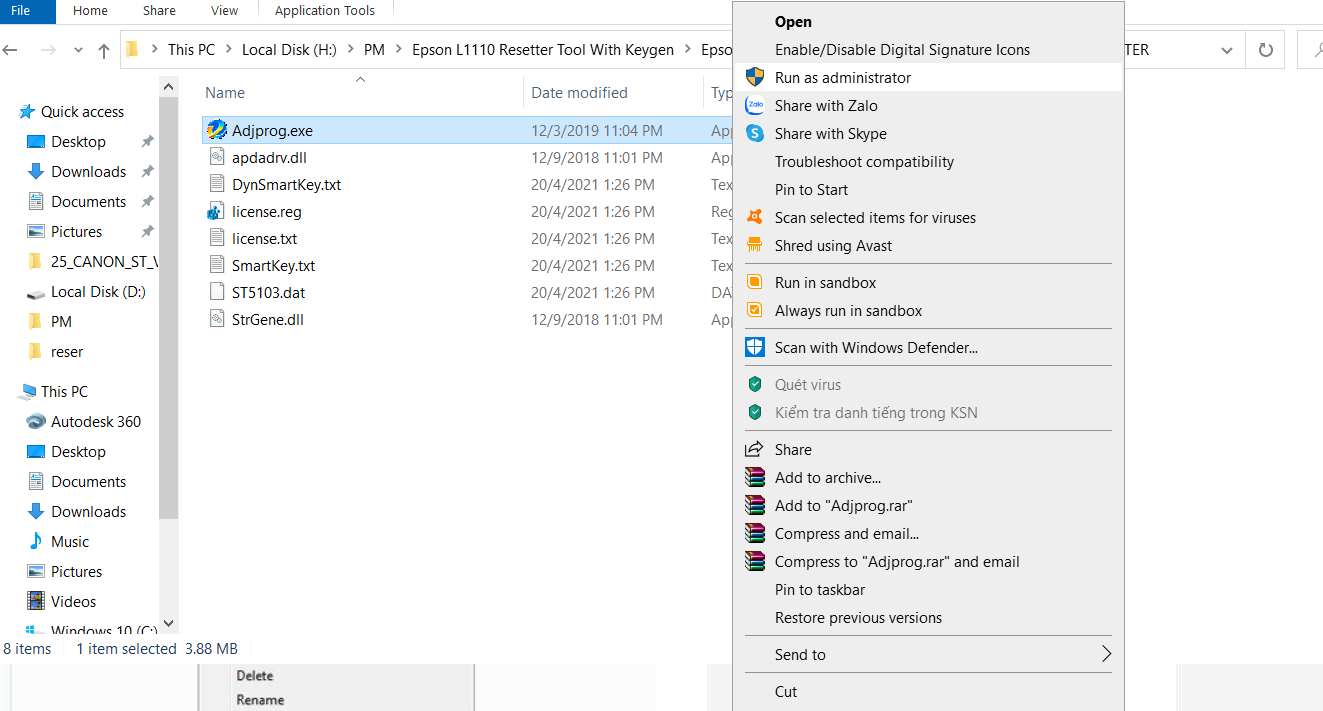Sort files by Date modified column
This screenshot has height=711, width=1323.
point(579,93)
